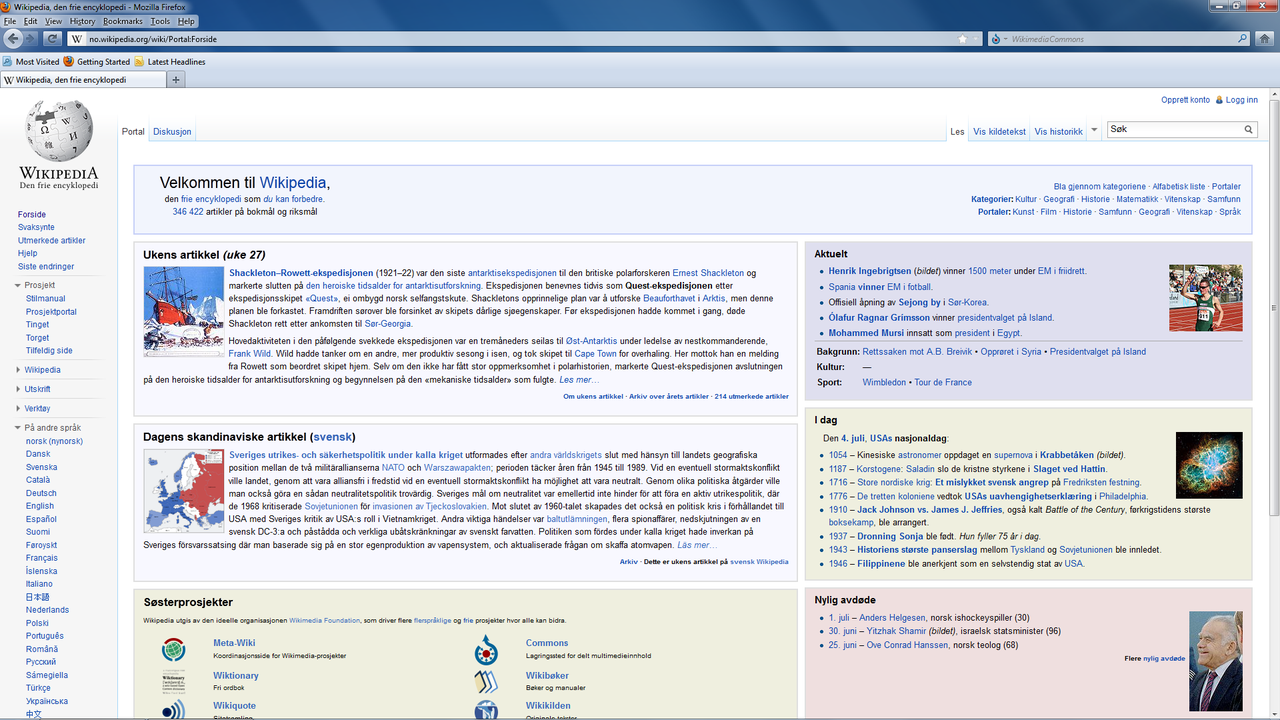Open the runner photo in Aktuelt
Image resolution: width=1280 pixels, height=720 pixels.
click(1205, 298)
